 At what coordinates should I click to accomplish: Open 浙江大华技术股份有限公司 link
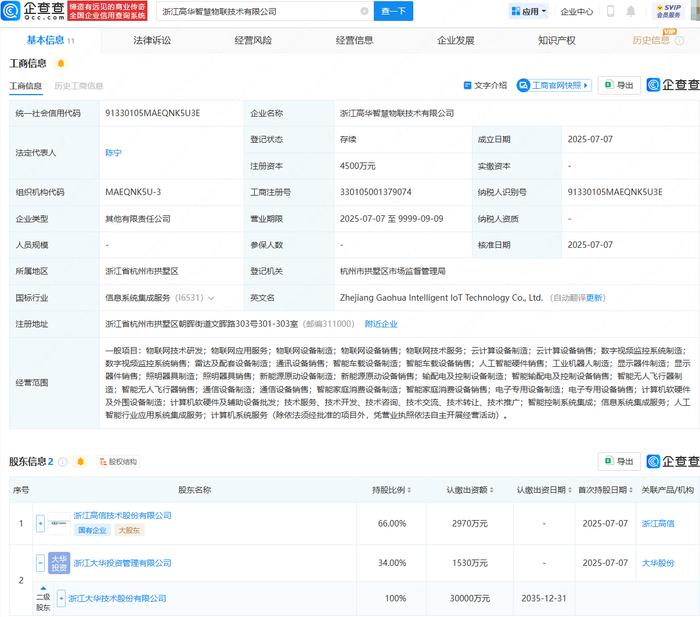point(117,598)
